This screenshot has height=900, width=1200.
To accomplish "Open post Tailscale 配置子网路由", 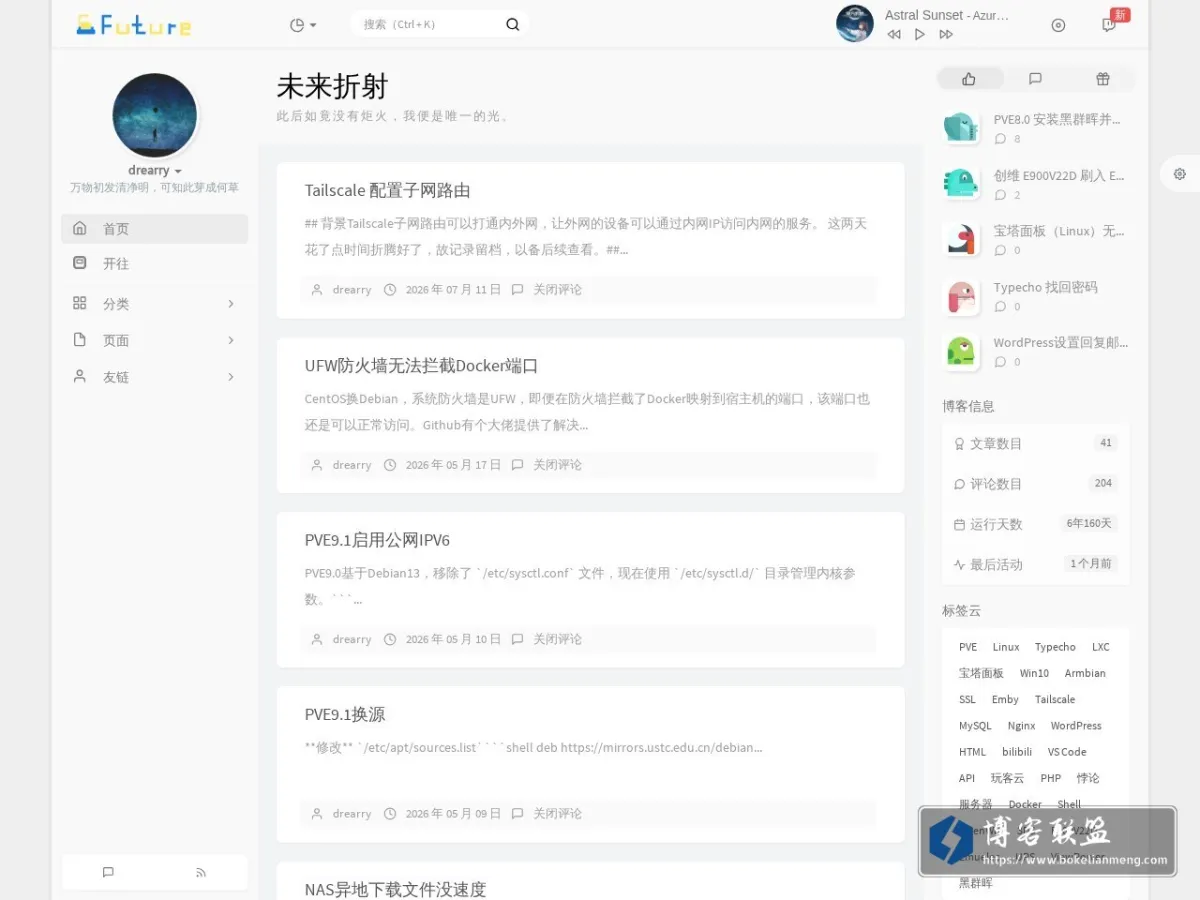I will coord(387,191).
